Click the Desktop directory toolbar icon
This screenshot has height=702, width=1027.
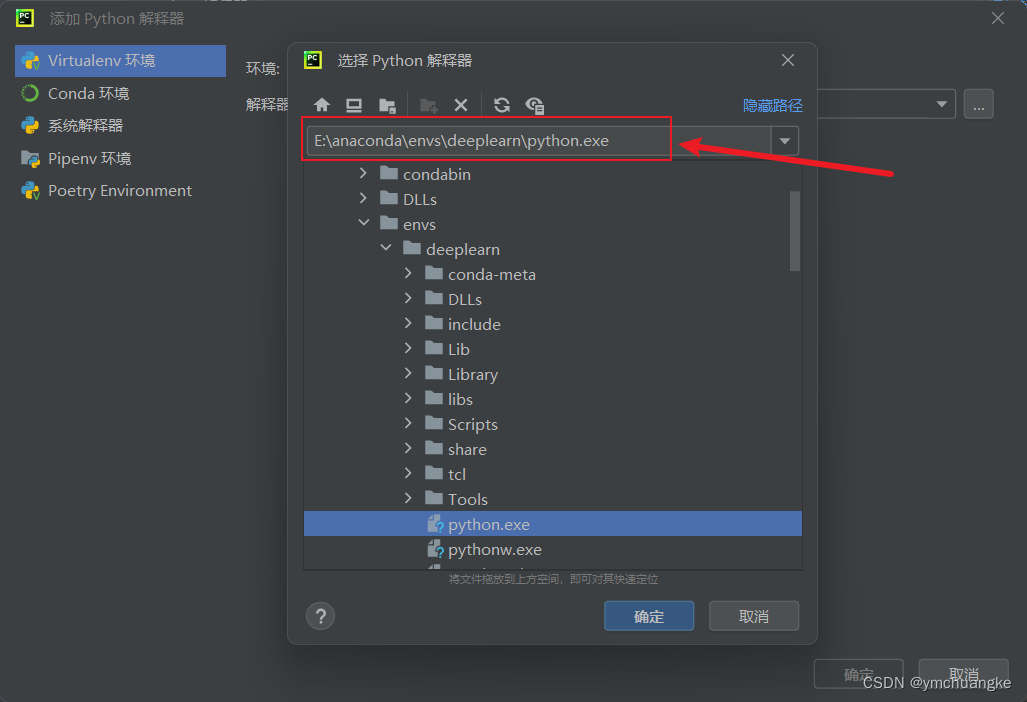(354, 105)
